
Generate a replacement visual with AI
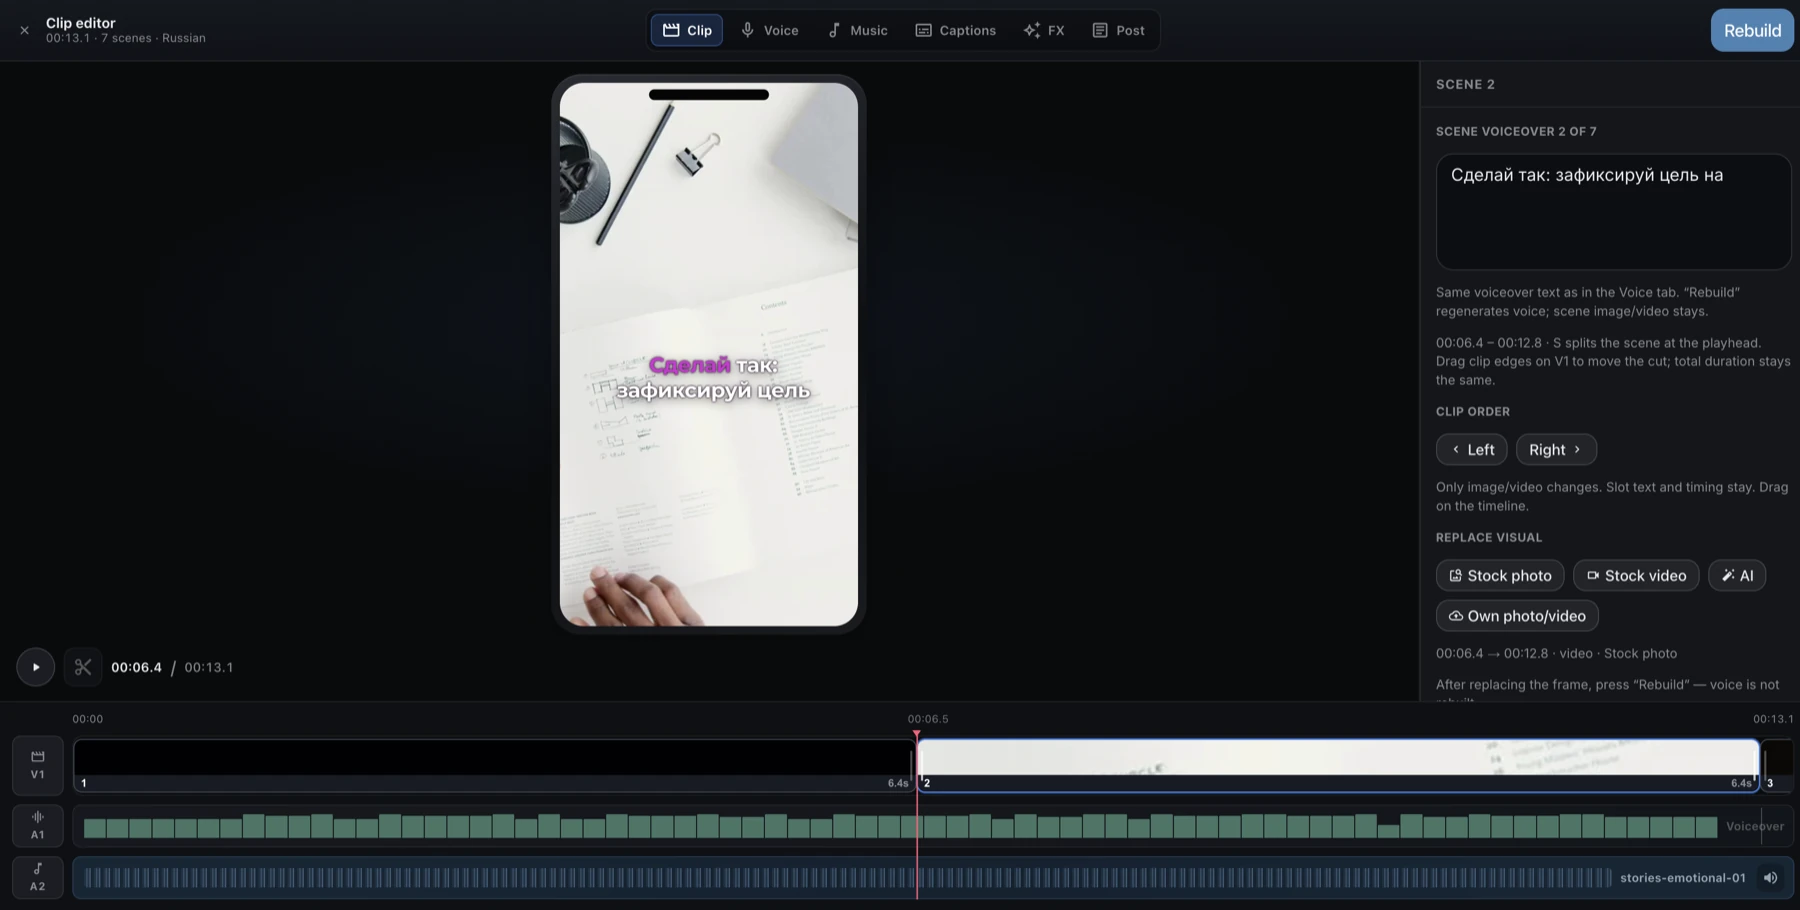pyautogui.click(x=1737, y=575)
